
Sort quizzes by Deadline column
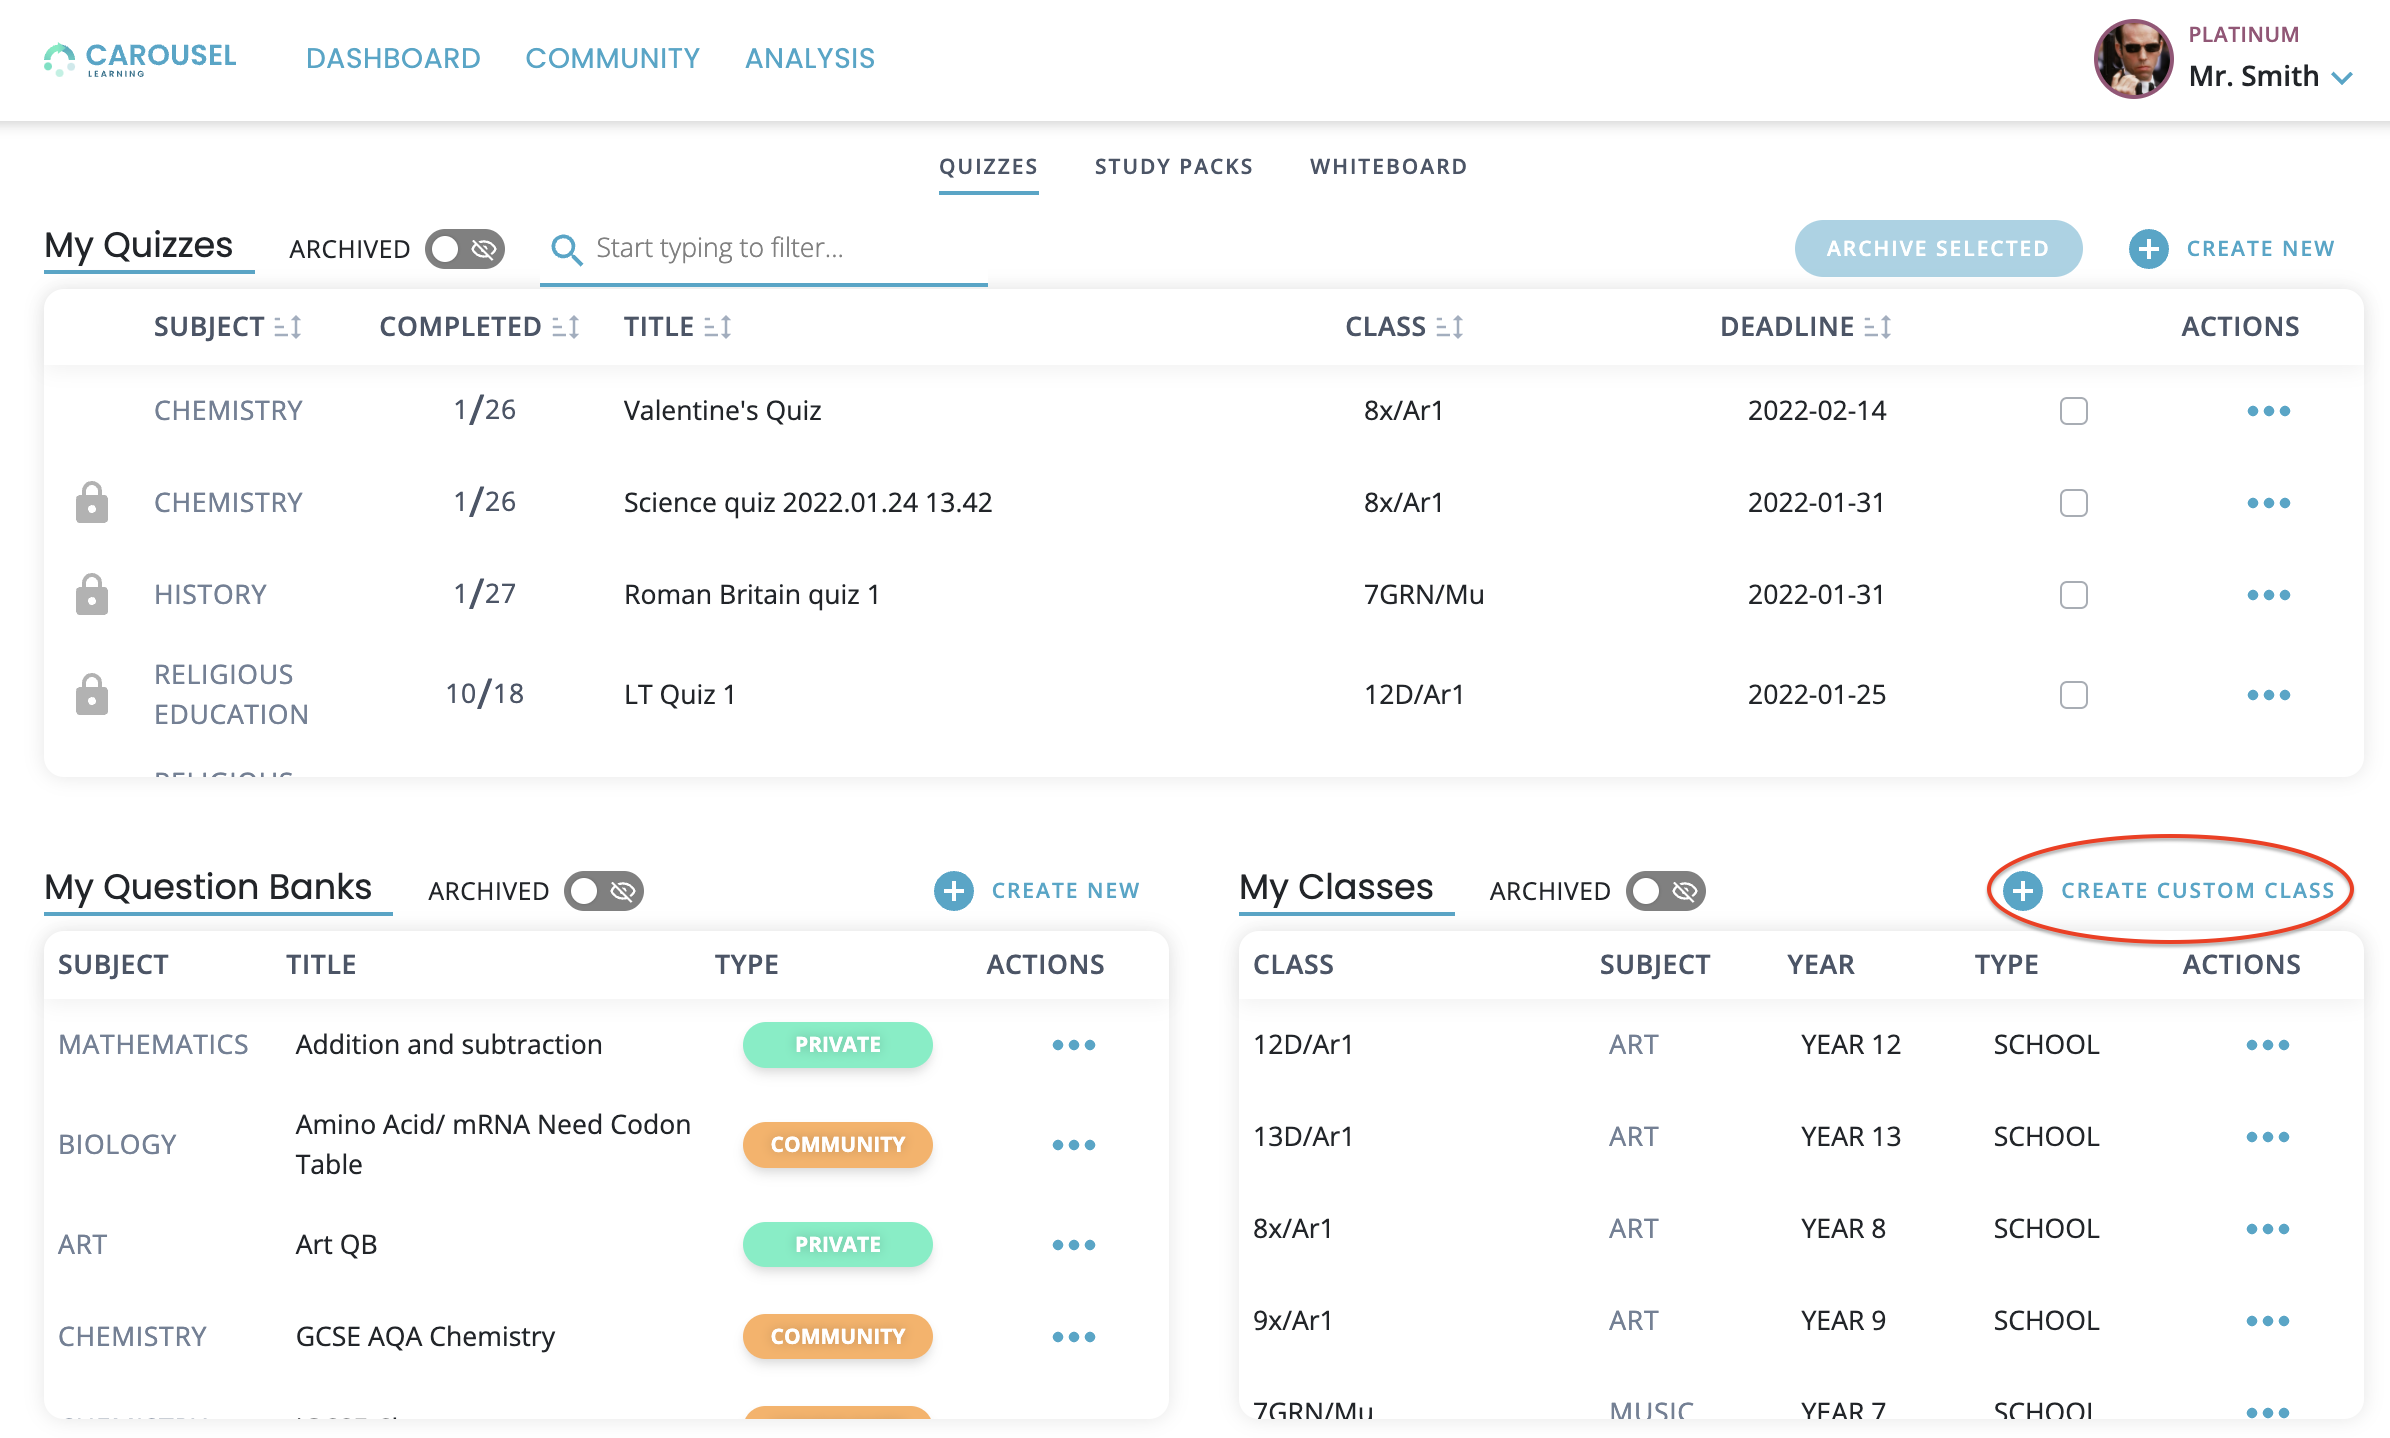[1877, 327]
